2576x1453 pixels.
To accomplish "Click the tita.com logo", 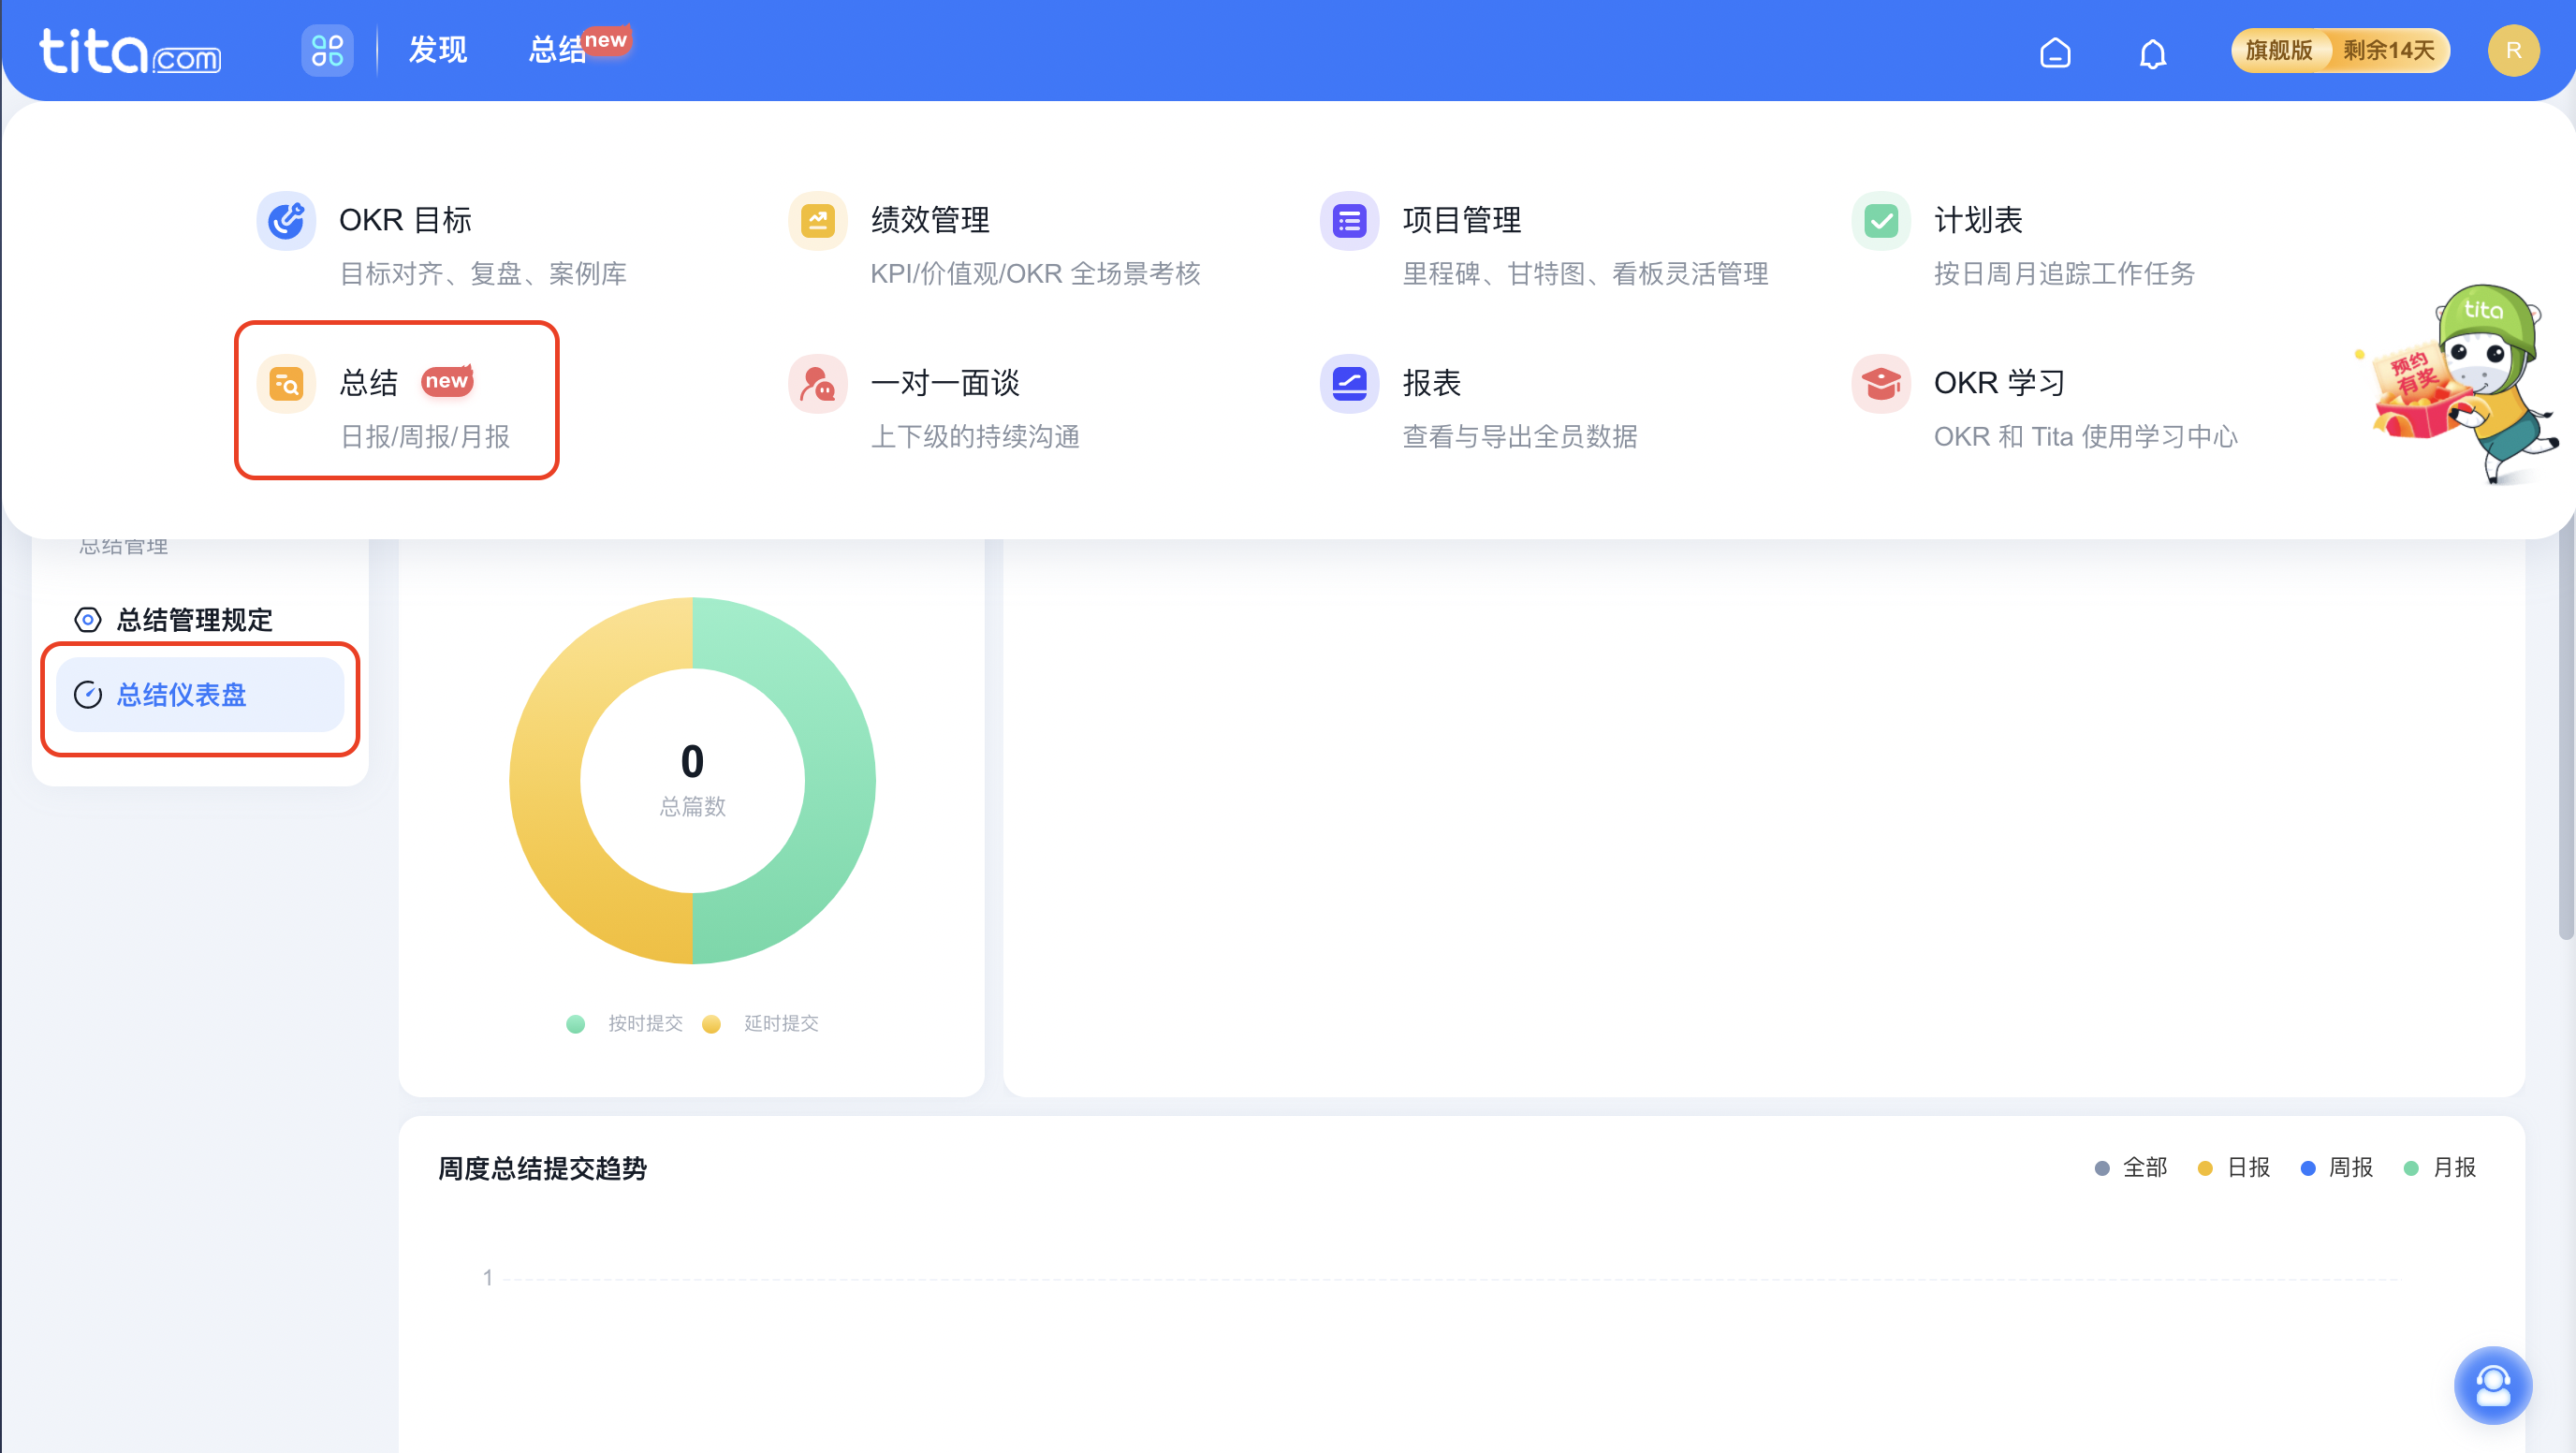I will tap(130, 50).
